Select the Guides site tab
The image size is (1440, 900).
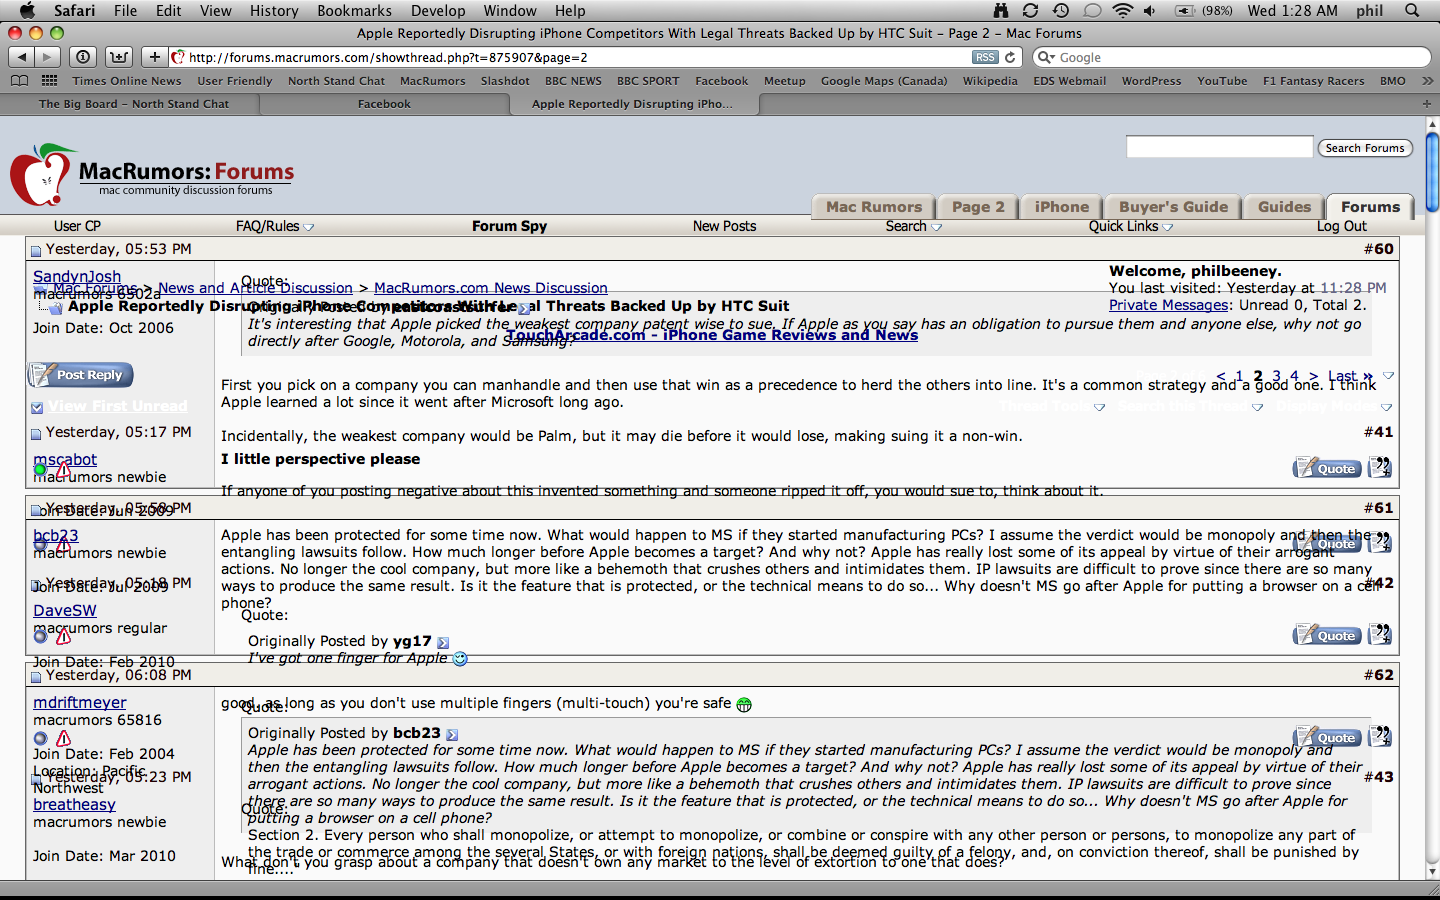pyautogui.click(x=1284, y=207)
